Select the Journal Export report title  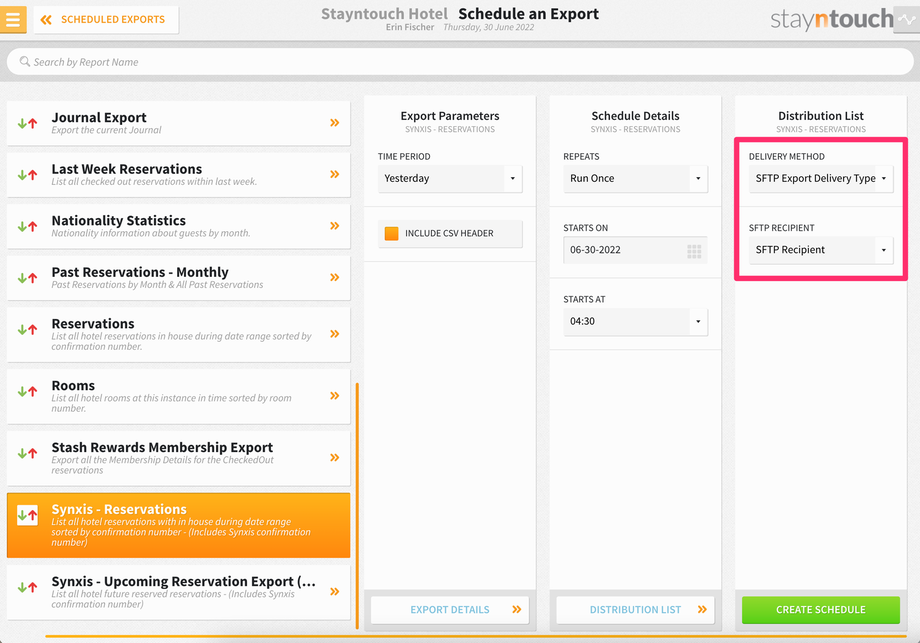[99, 118]
